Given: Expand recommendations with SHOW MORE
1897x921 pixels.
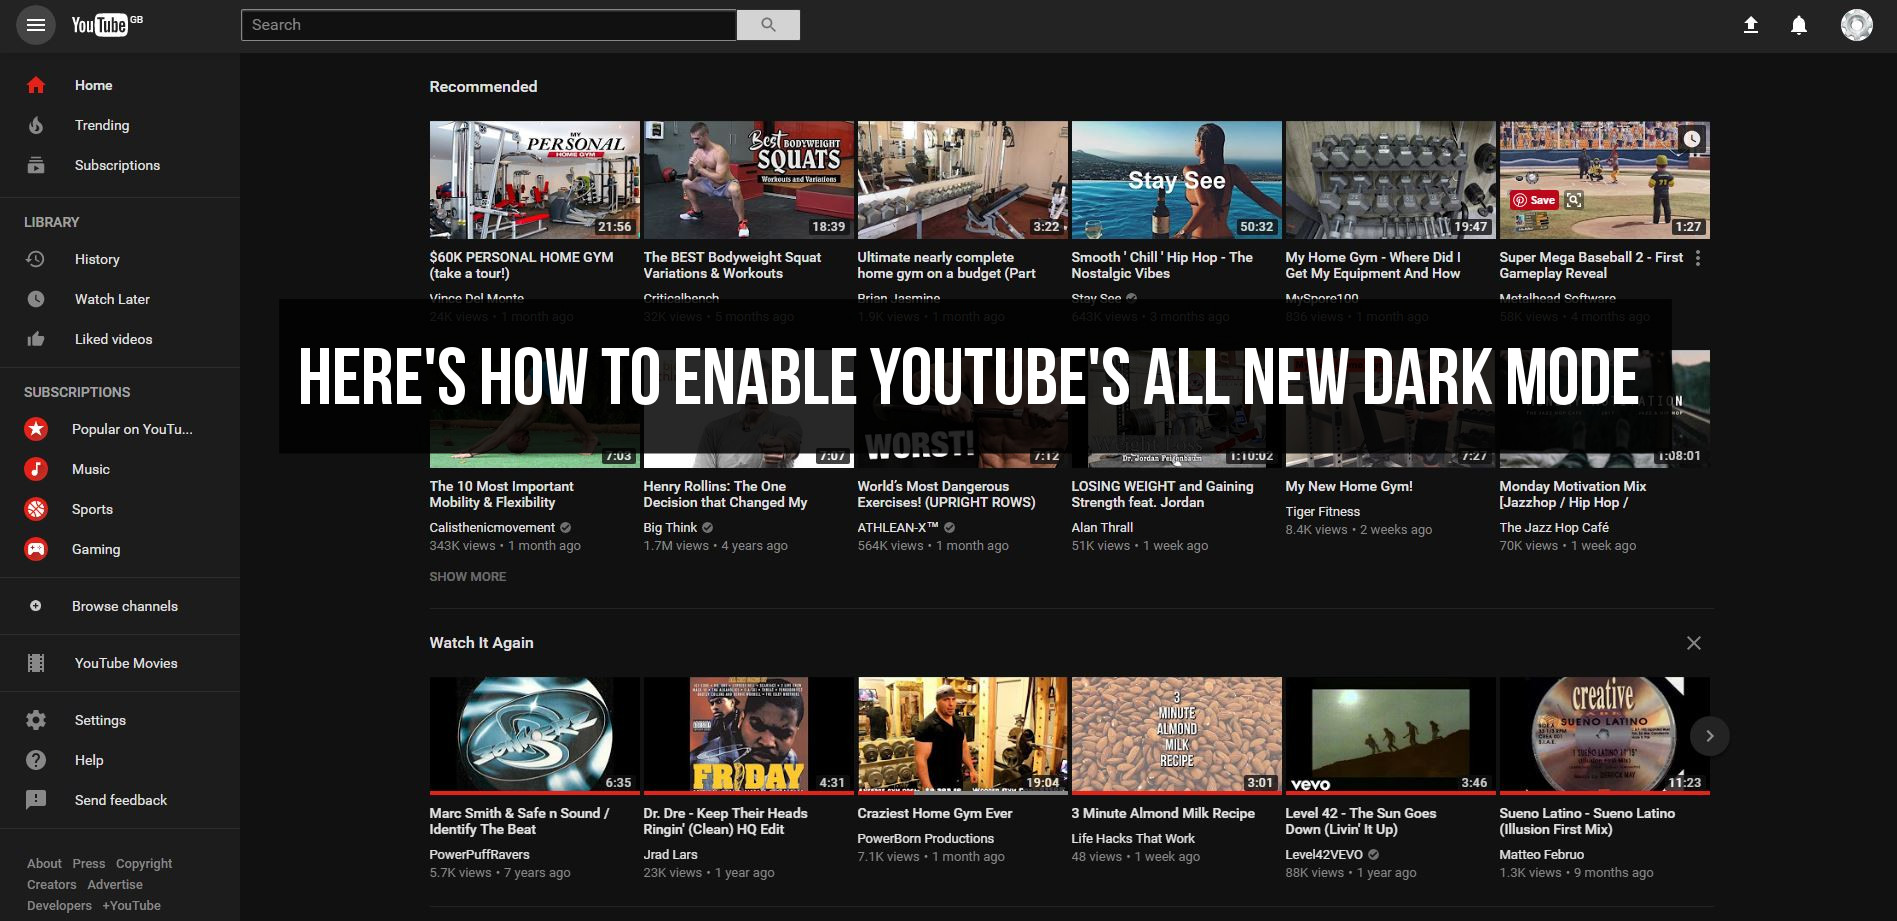Looking at the screenshot, I should (468, 577).
